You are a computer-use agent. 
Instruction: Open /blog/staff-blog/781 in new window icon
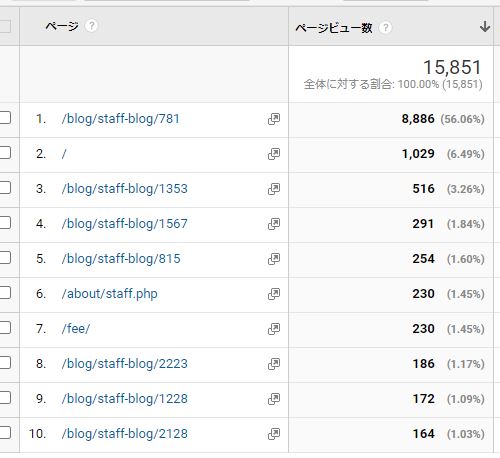pos(274,119)
